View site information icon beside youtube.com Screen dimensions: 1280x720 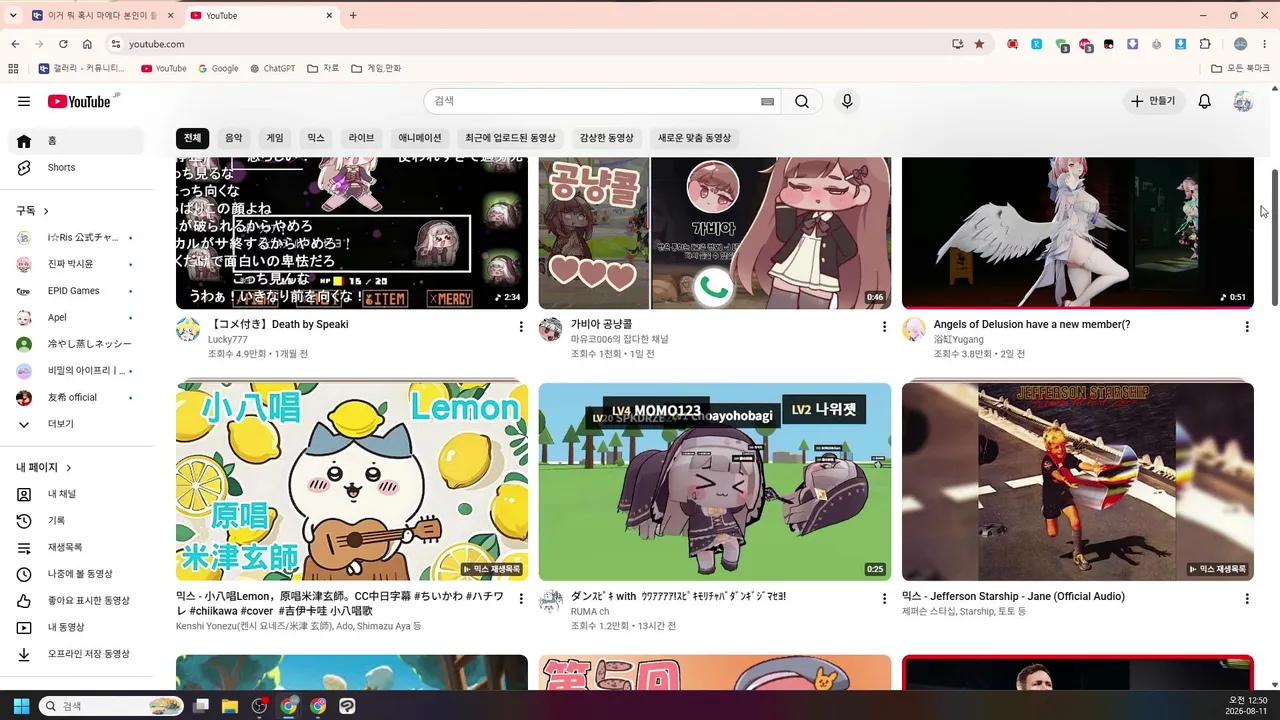(115, 44)
